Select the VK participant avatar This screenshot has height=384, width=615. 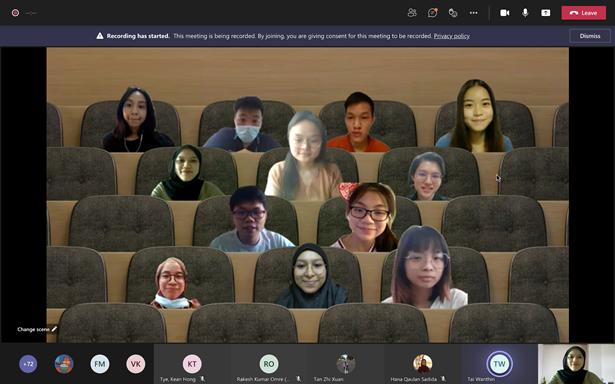[x=135, y=364]
